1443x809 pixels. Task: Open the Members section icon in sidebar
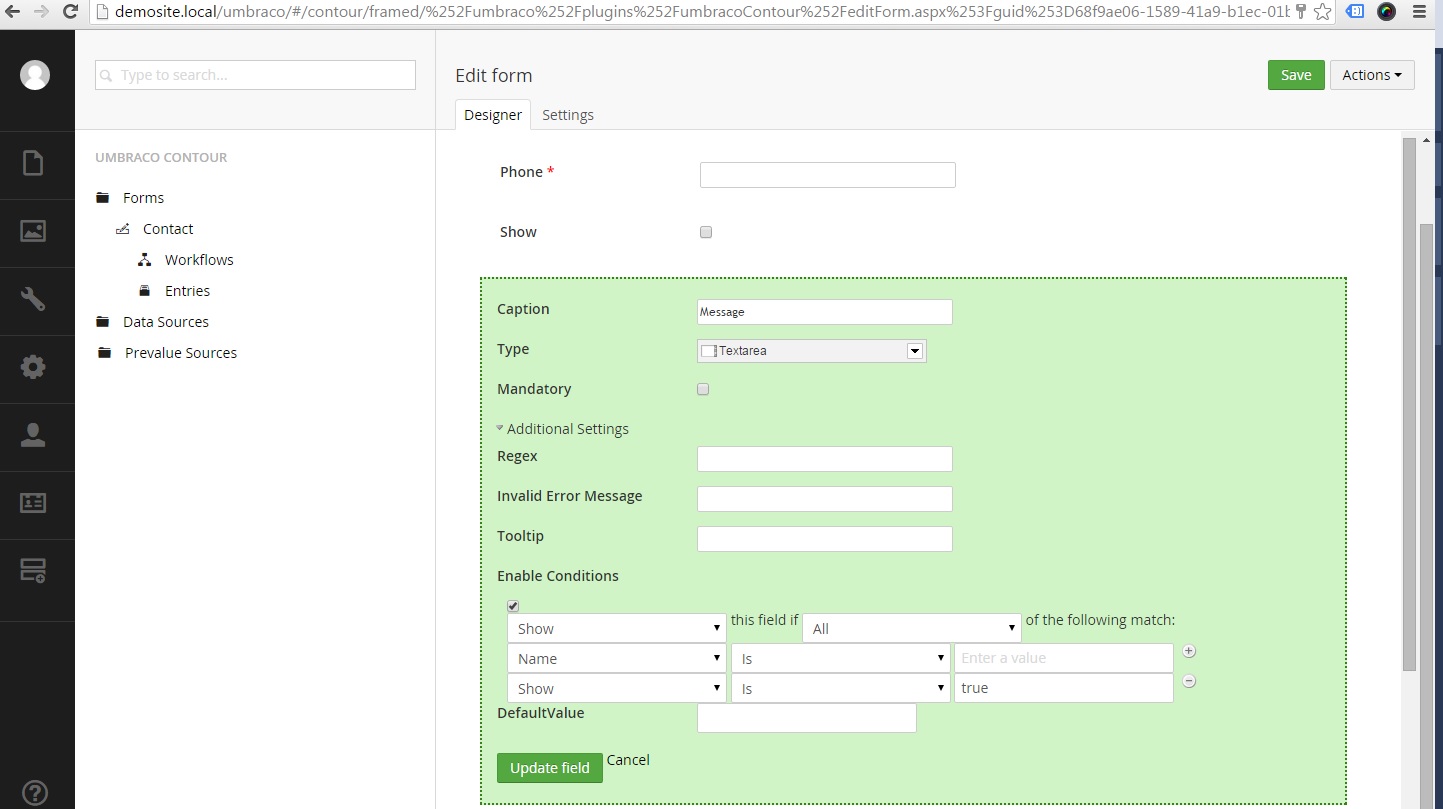point(33,503)
